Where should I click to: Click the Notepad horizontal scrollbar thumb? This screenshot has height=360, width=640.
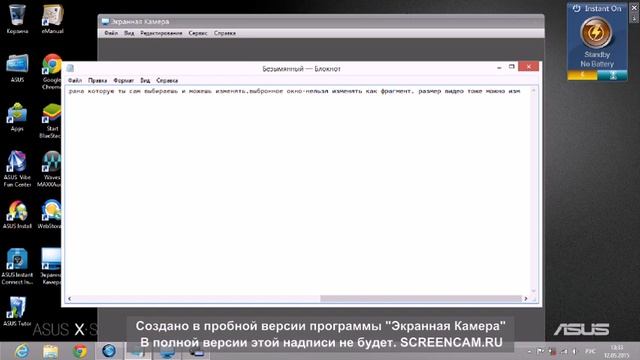[421, 299]
